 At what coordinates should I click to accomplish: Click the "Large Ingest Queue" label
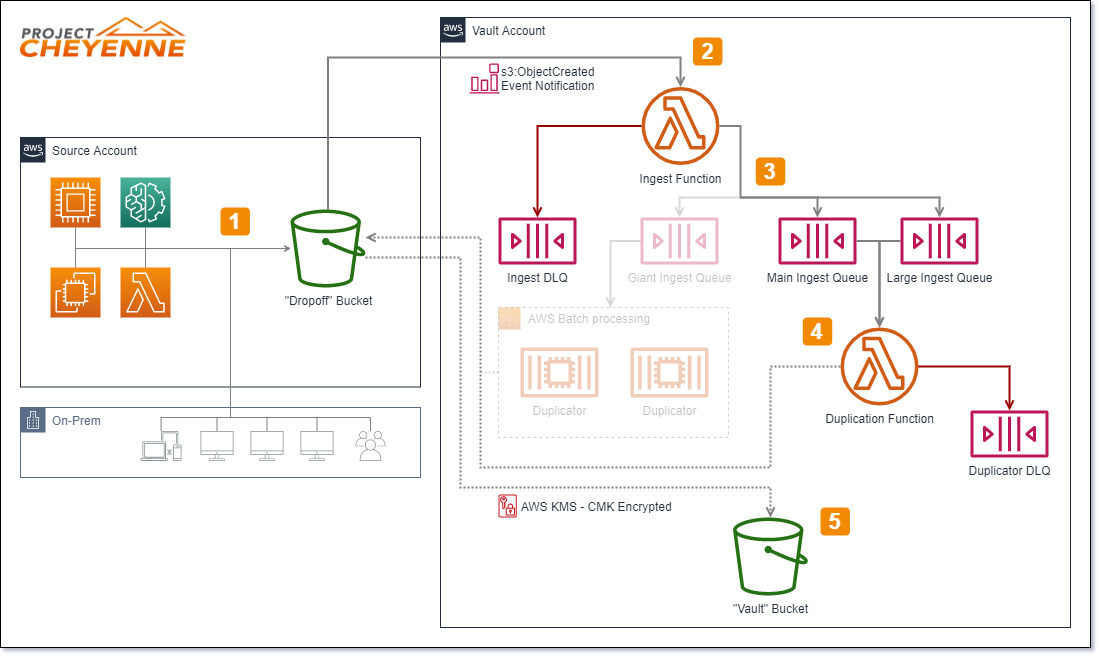(940, 278)
